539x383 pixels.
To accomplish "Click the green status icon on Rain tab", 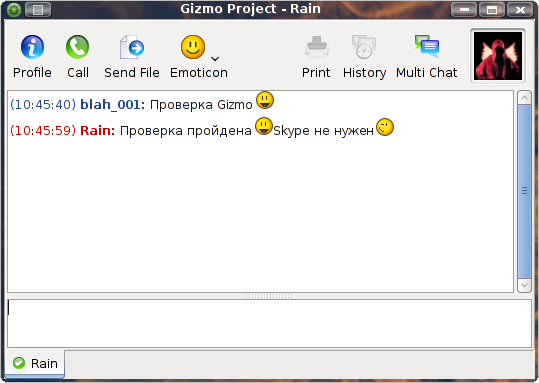I will point(19,363).
